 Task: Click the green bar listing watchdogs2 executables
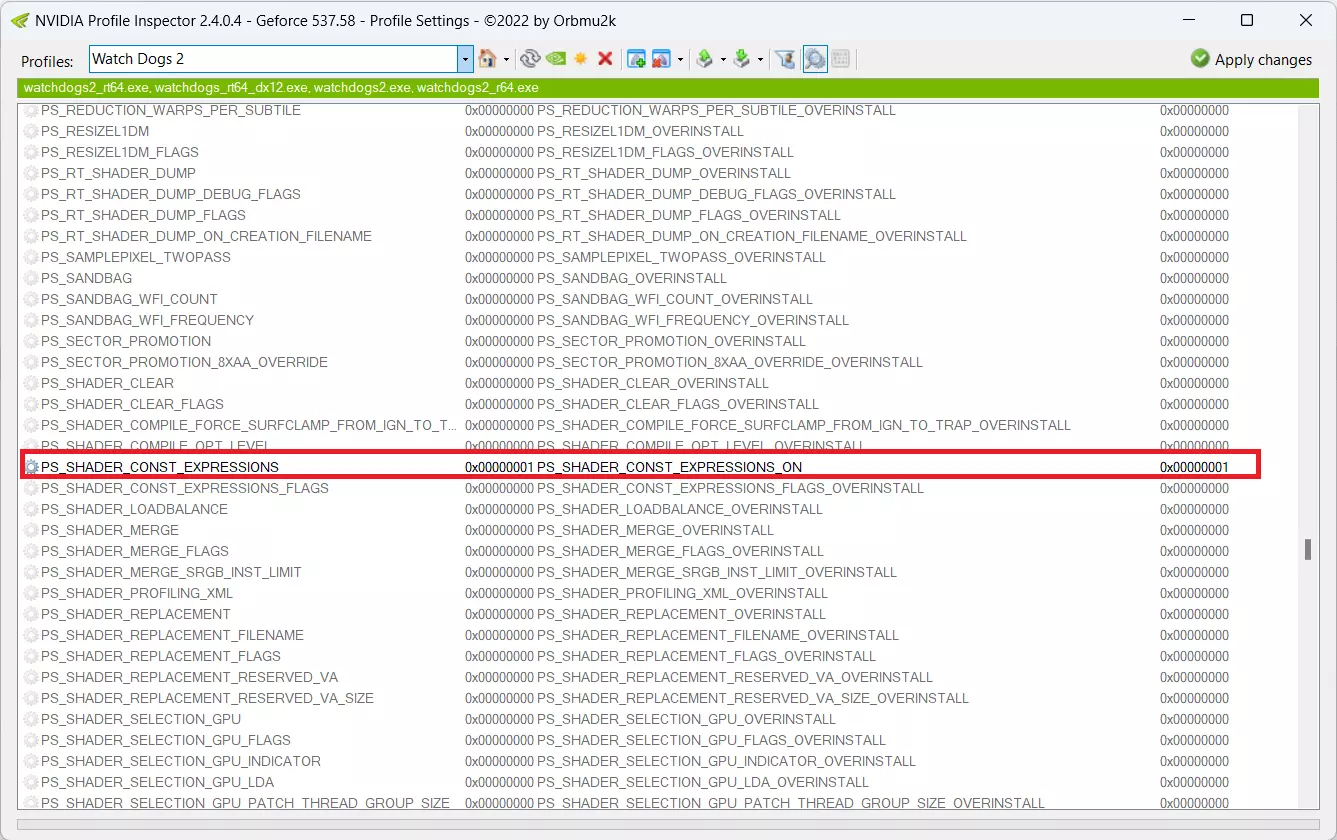(x=668, y=88)
